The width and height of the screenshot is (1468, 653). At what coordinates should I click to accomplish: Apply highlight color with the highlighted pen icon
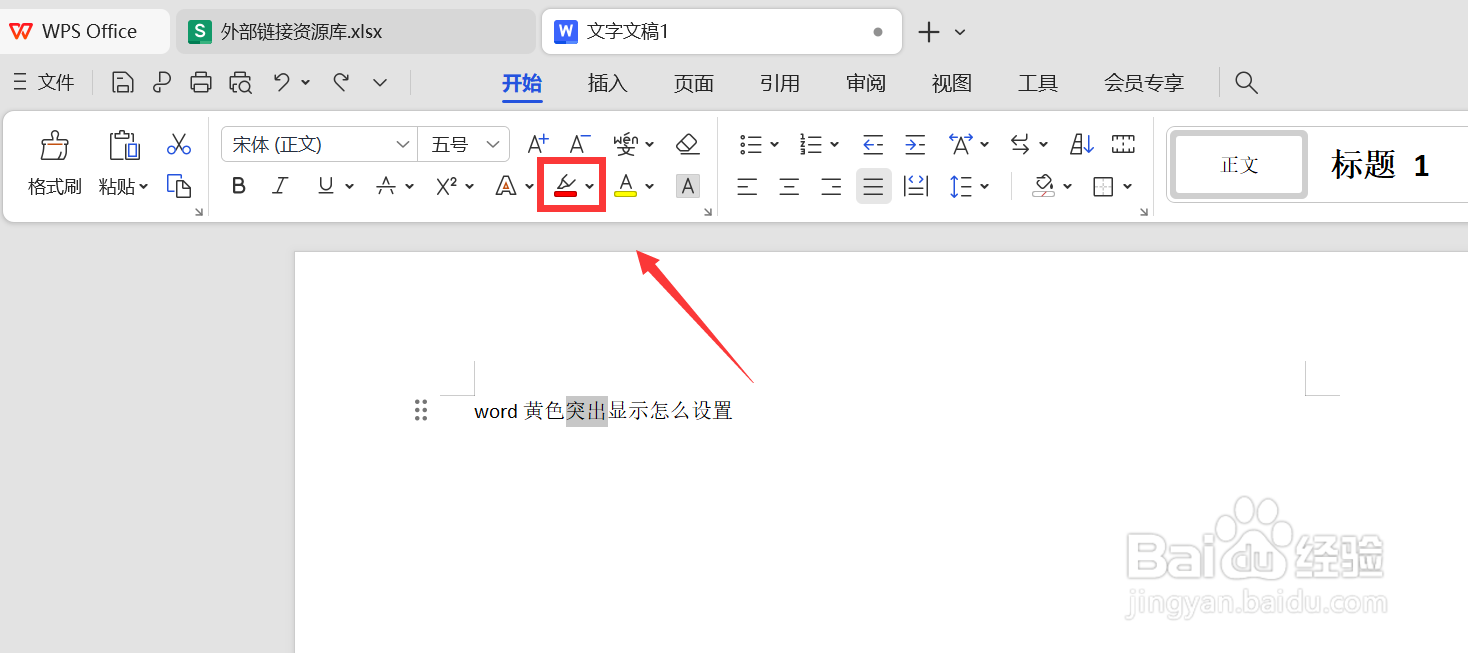[563, 185]
